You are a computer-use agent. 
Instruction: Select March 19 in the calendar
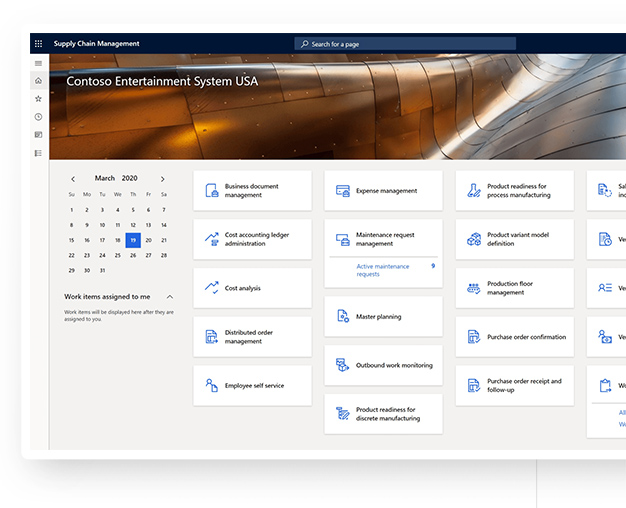pos(133,240)
